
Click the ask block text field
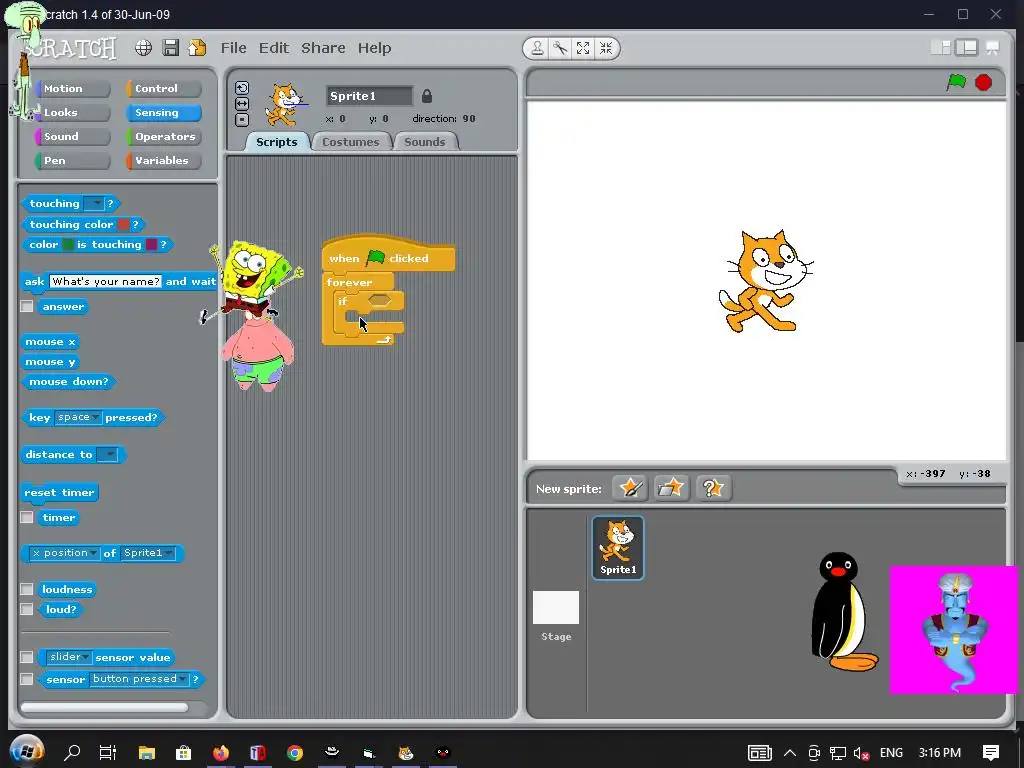[x=106, y=281]
